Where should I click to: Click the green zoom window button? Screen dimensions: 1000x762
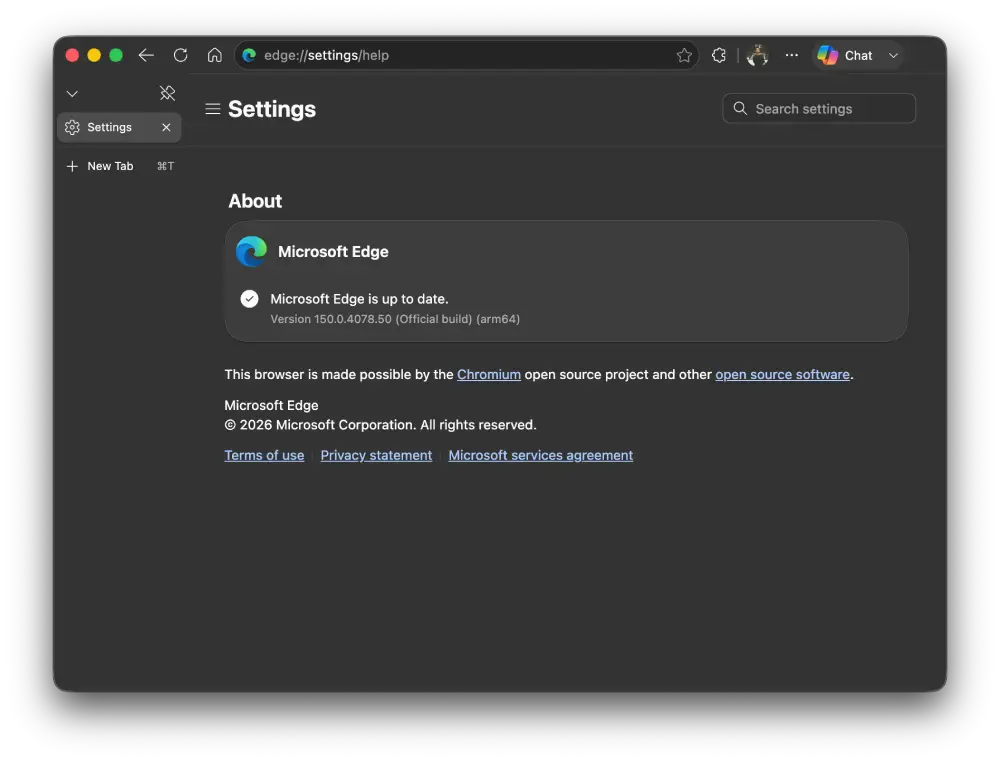tap(115, 55)
